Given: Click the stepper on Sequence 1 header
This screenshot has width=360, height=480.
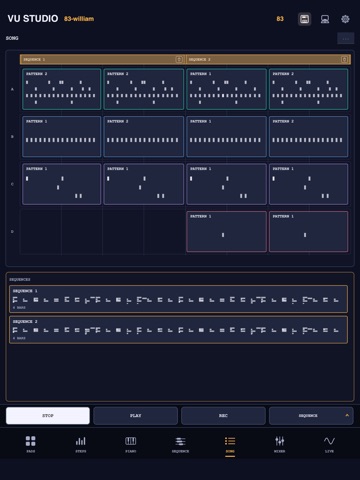Looking at the screenshot, I should [179, 59].
